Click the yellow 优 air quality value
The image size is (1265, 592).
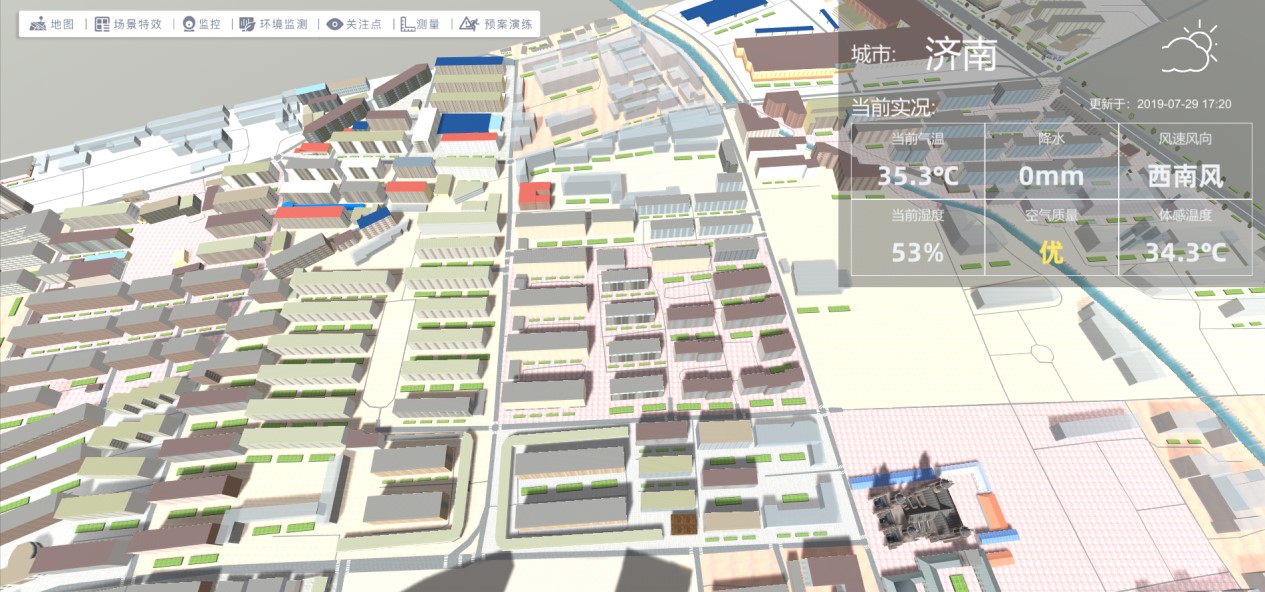pos(1051,252)
